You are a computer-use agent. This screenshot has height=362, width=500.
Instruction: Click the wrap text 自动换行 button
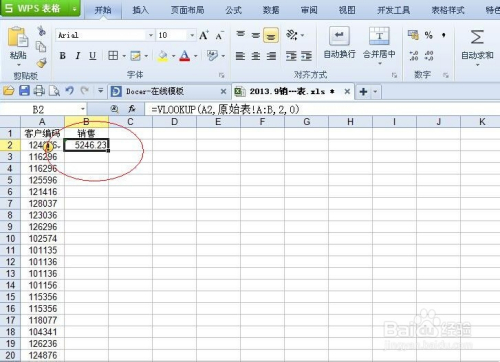(x=339, y=43)
